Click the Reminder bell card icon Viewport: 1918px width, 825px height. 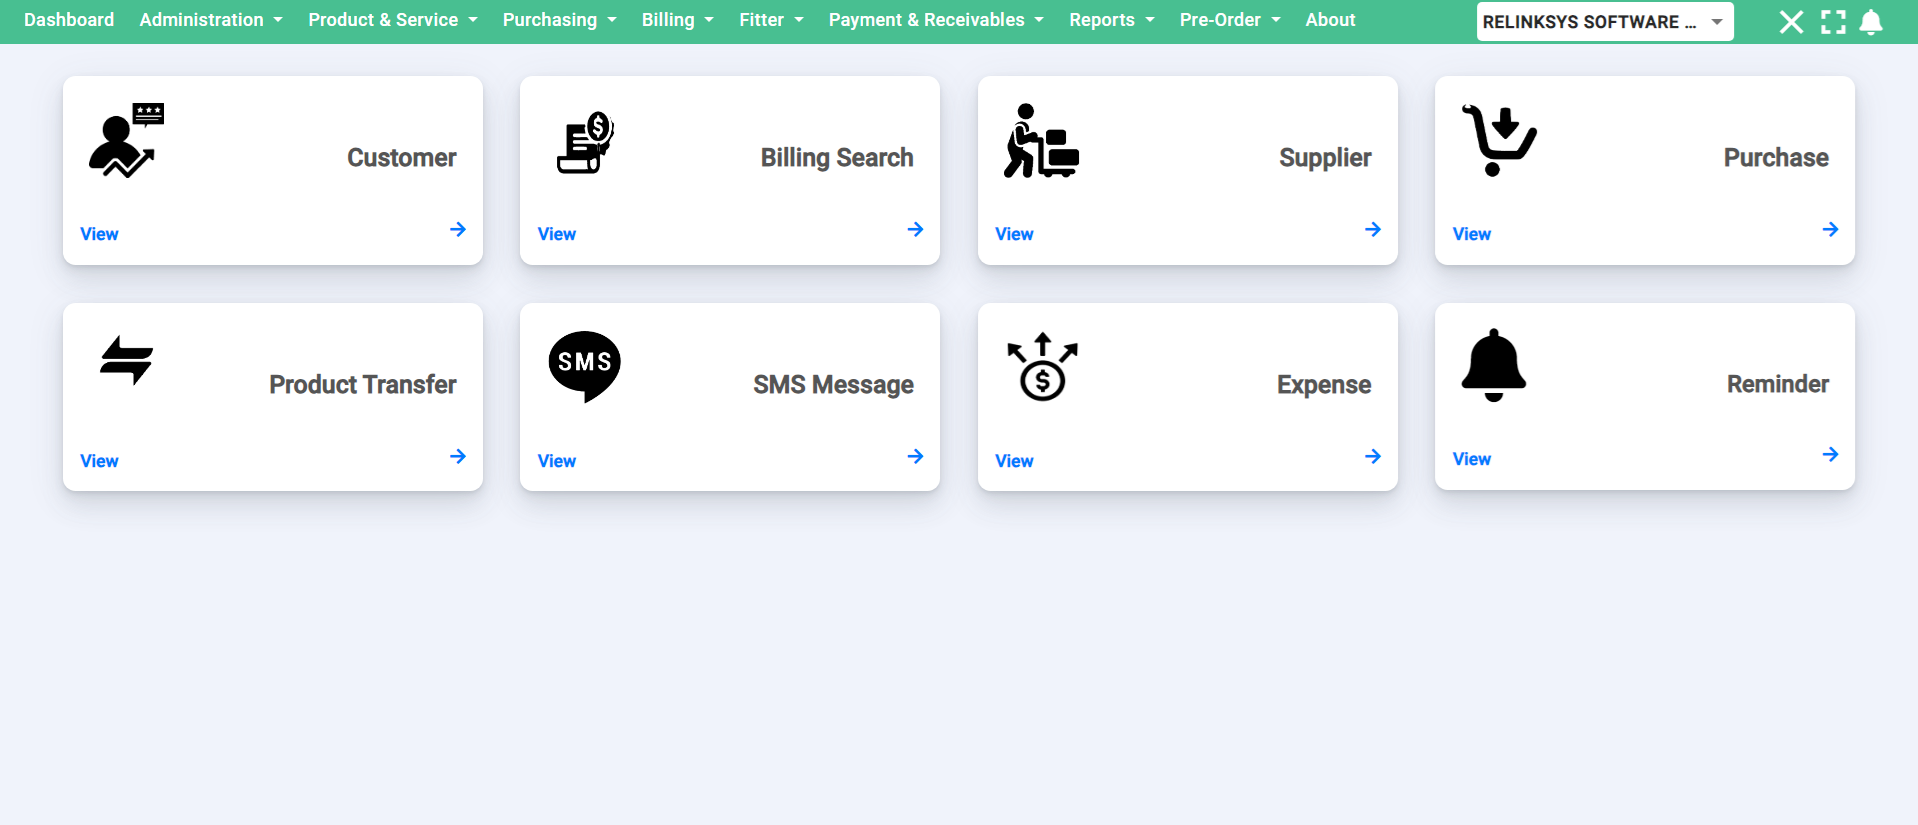point(1494,365)
